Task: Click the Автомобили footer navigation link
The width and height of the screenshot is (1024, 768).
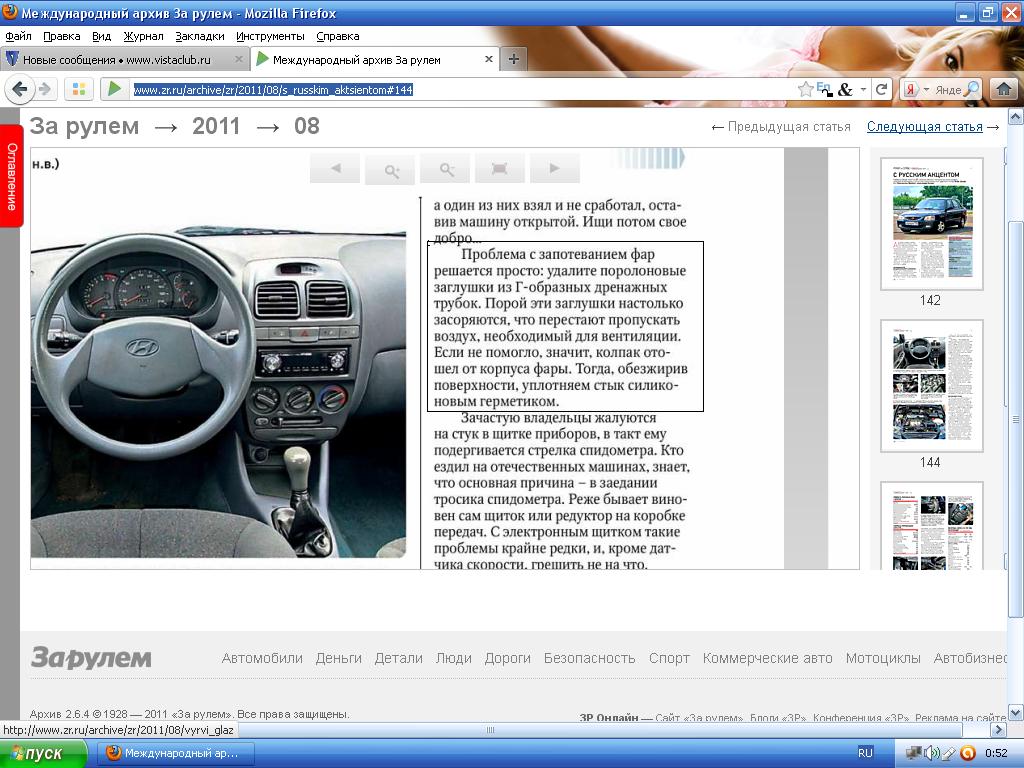Action: [262, 658]
